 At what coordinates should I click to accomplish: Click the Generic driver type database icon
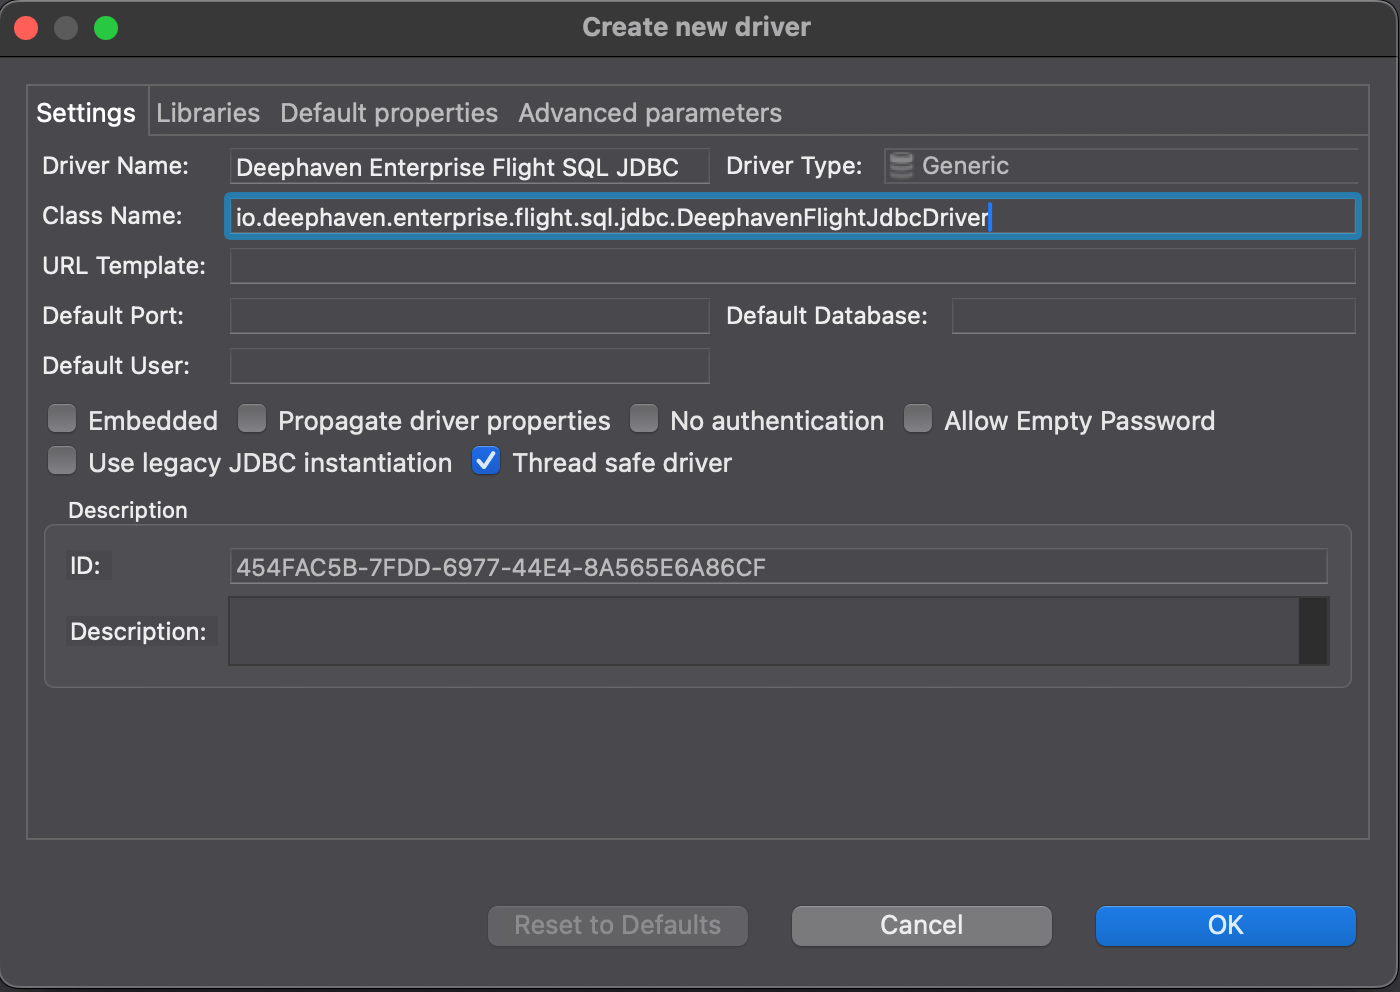901,166
